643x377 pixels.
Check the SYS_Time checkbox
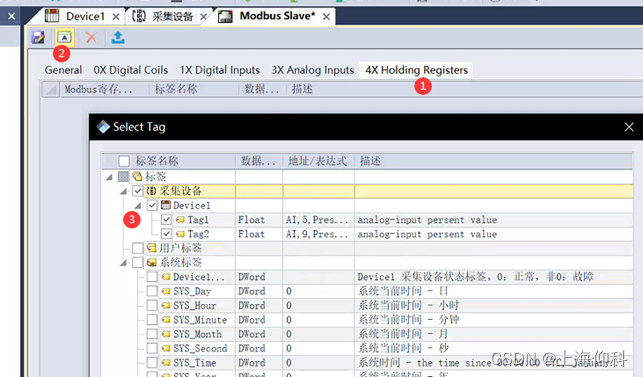point(152,363)
